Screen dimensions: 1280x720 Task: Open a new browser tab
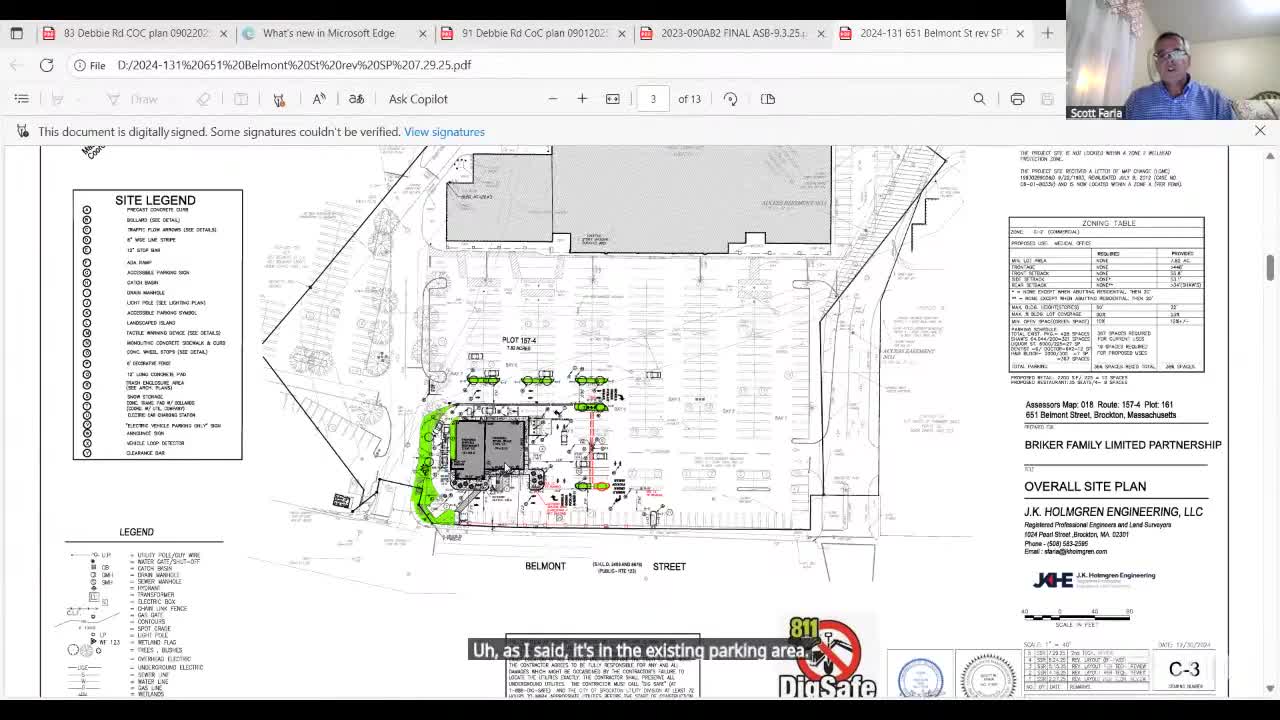tap(1047, 33)
